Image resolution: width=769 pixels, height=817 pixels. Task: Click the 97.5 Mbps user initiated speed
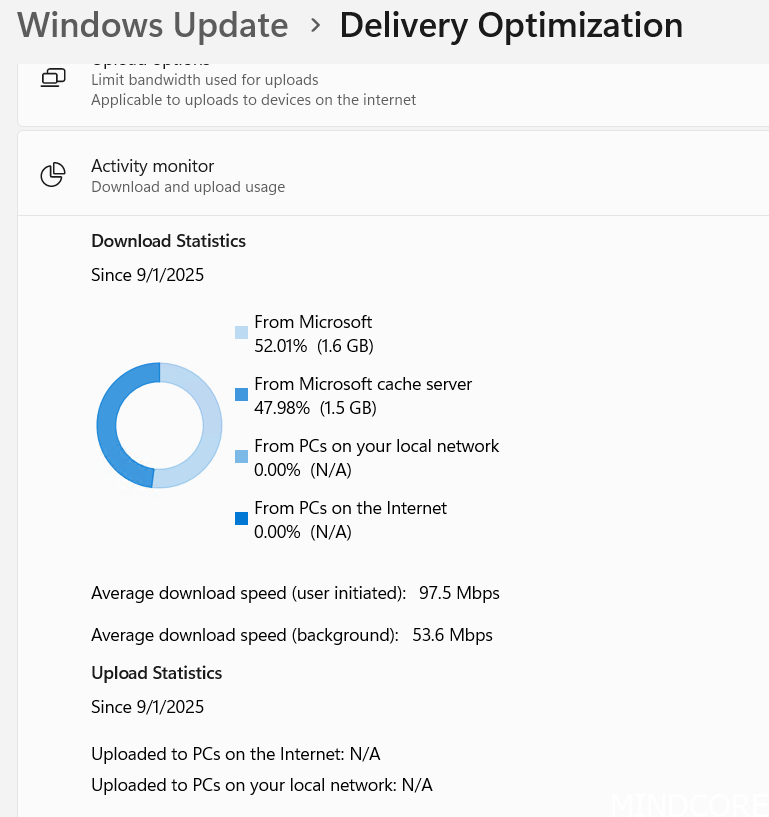459,593
